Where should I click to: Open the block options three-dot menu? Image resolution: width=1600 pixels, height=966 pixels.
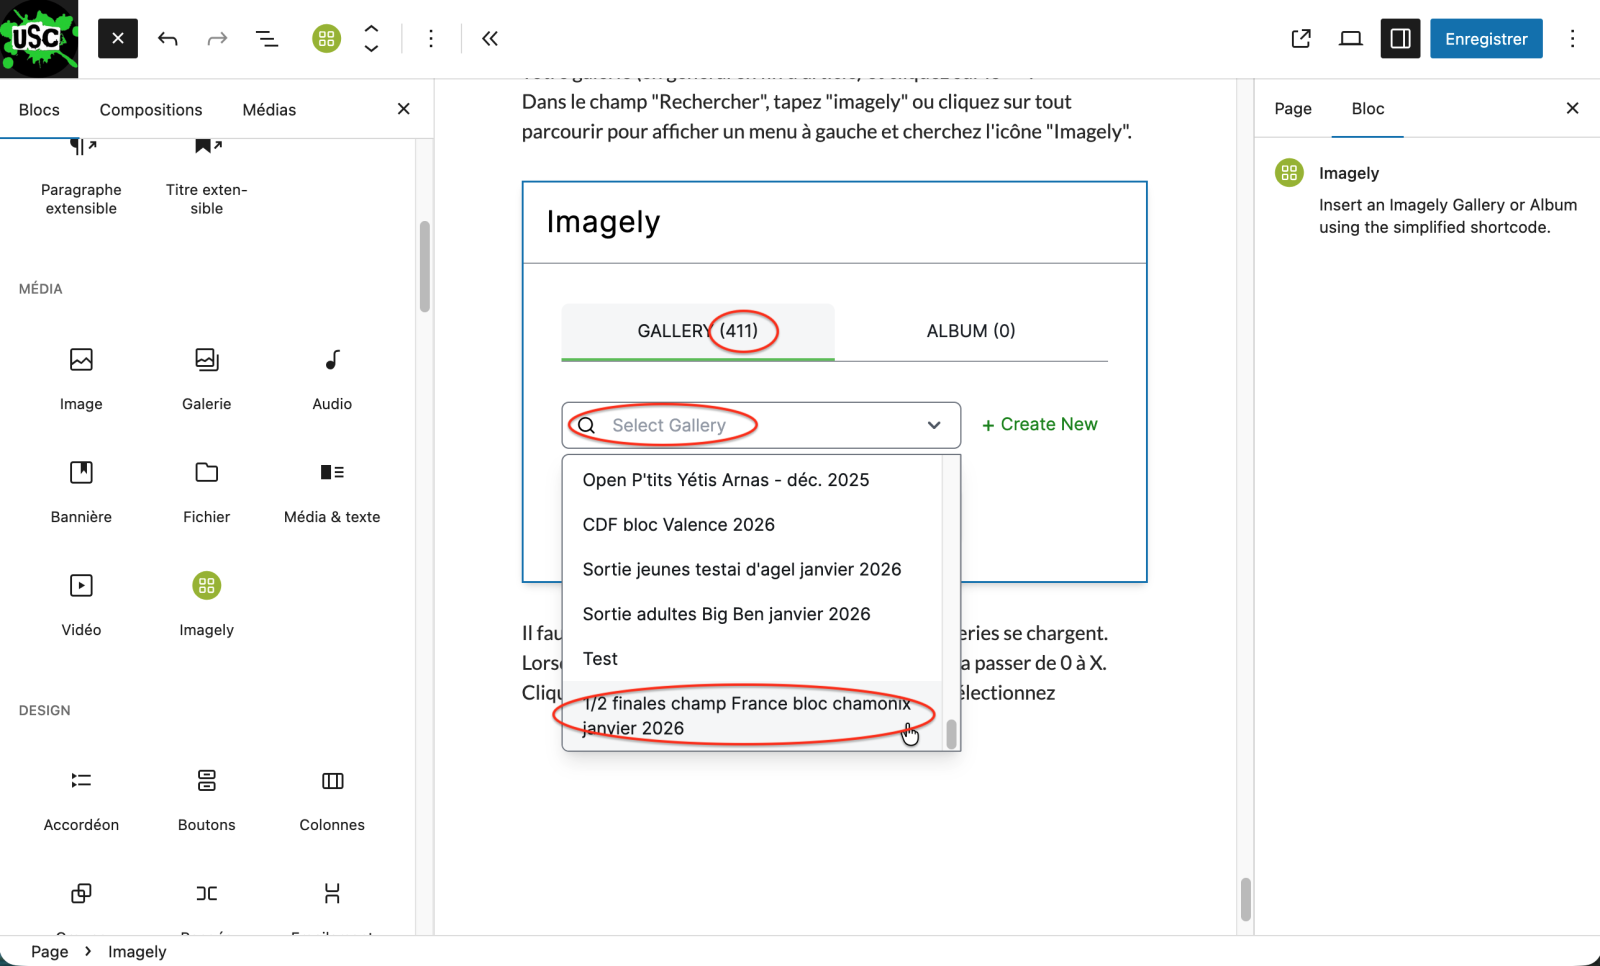coord(431,39)
